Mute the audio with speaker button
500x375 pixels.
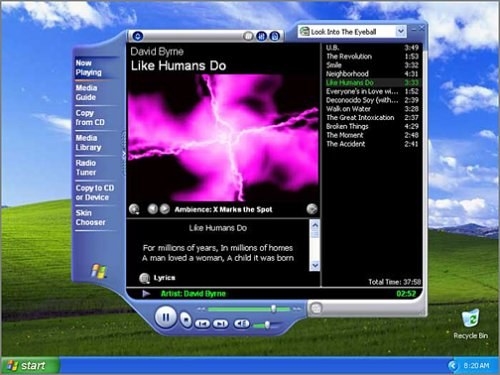242,323
